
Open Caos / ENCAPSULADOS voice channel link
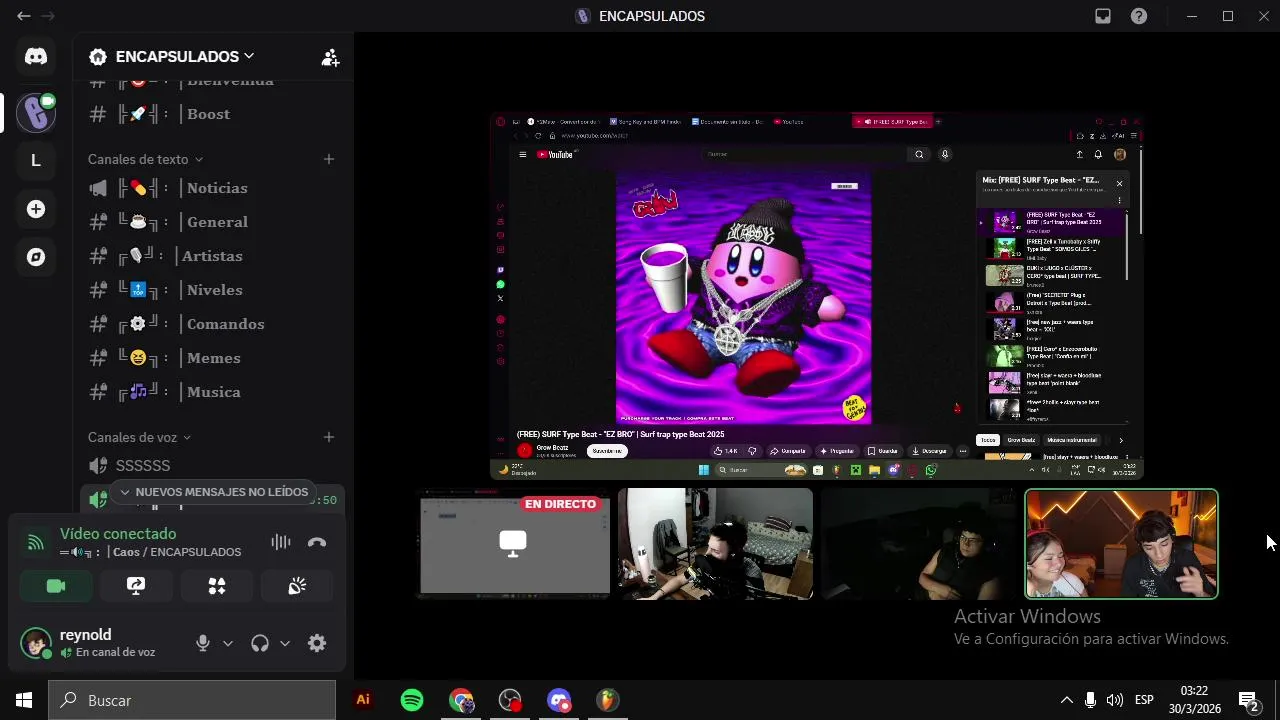click(176, 552)
